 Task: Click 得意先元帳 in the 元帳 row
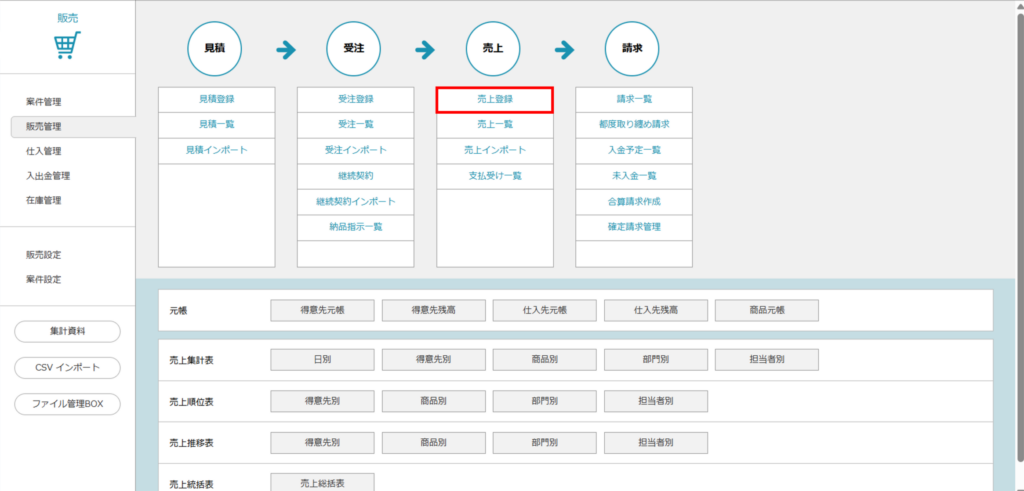322,311
